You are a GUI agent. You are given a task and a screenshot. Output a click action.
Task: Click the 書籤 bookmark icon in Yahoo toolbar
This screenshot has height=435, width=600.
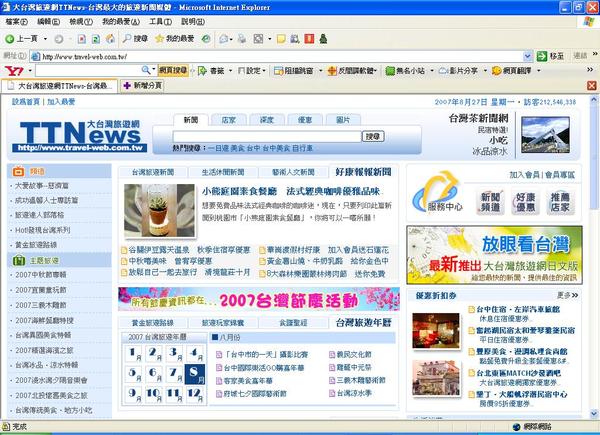point(202,70)
